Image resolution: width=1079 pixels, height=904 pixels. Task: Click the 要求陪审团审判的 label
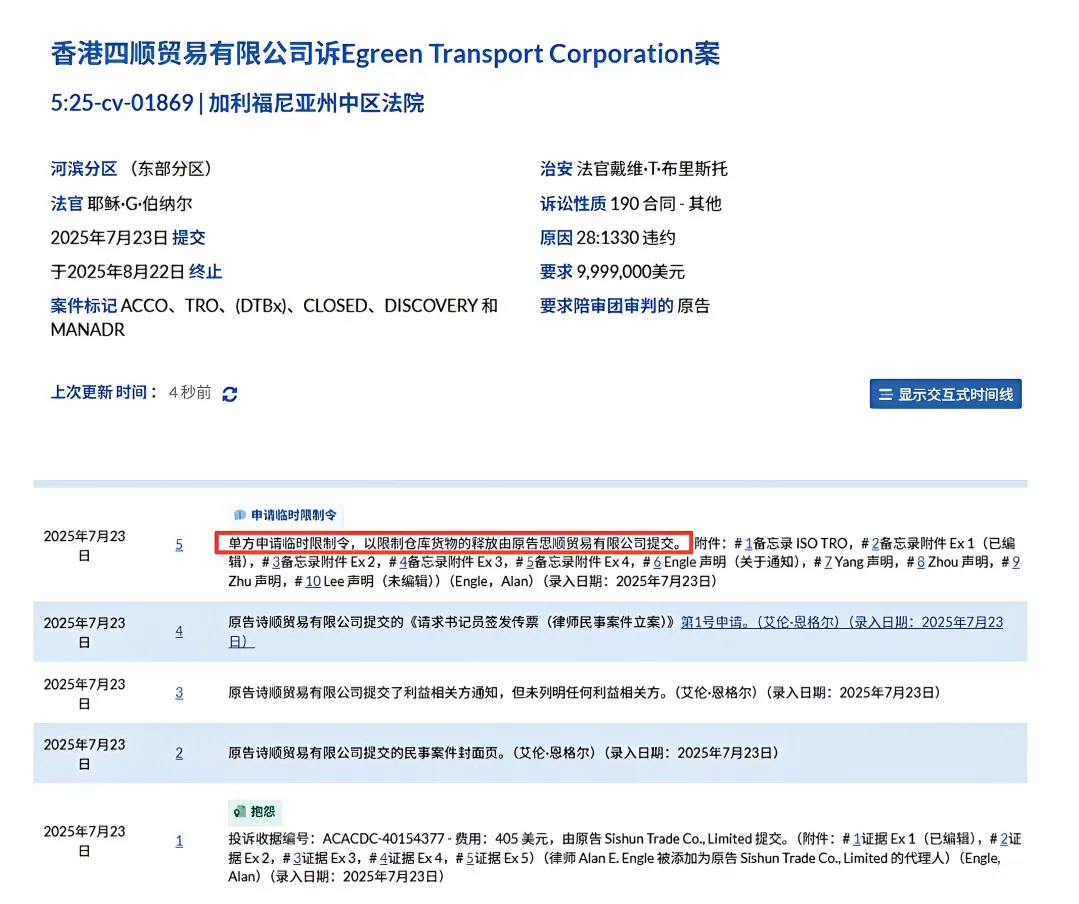point(606,305)
